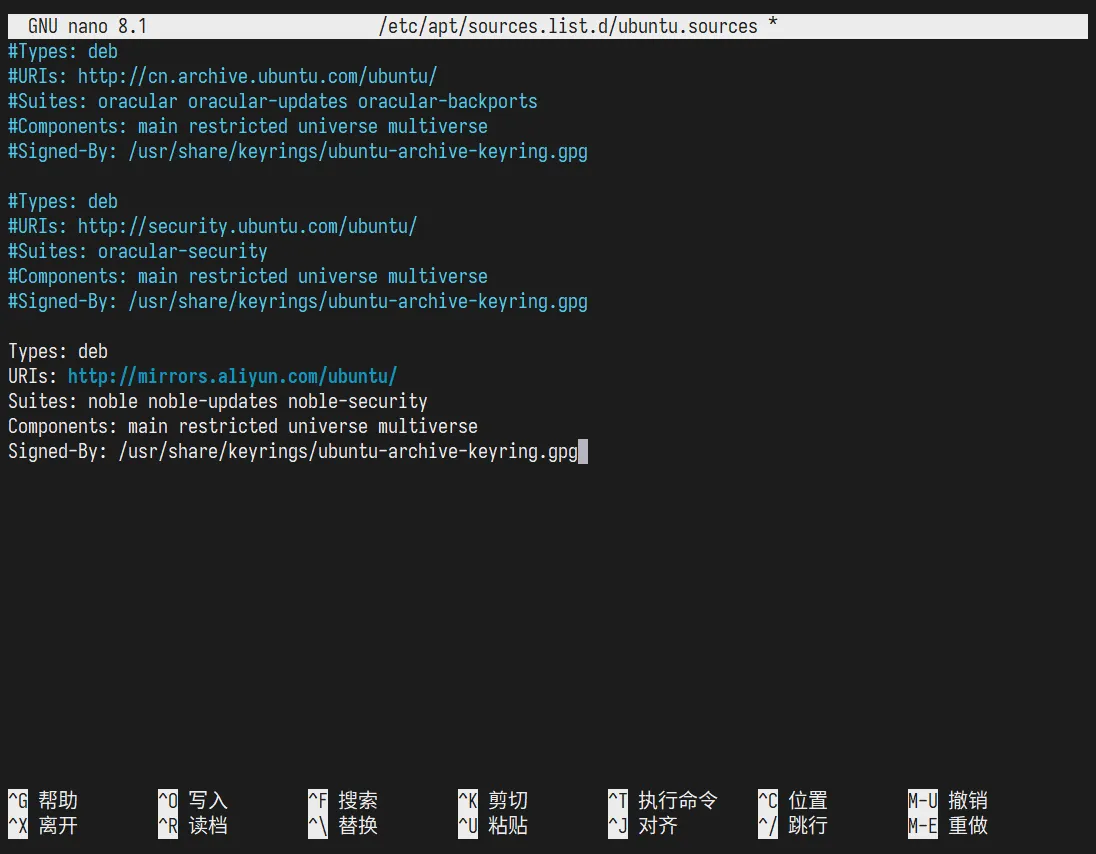
Task: Click the file path in the title bar
Action: tap(568, 26)
